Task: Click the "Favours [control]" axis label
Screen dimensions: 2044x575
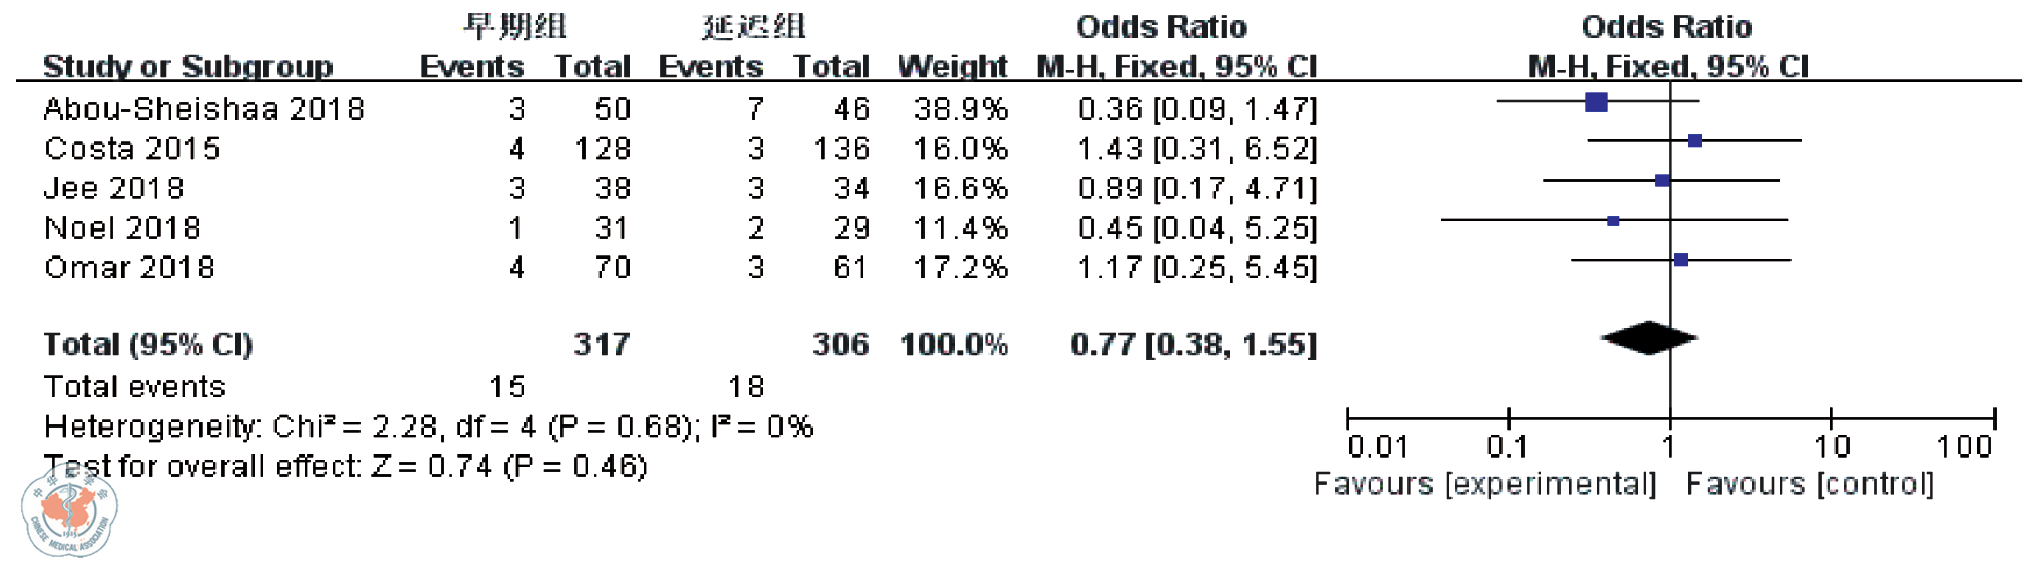Action: [x=1810, y=484]
